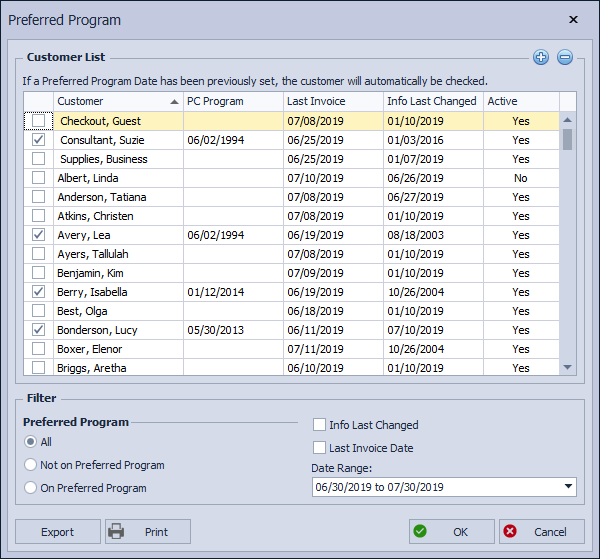600x559 pixels.
Task: Select the Ayers, Tallulah name cell
Action: 119,254
